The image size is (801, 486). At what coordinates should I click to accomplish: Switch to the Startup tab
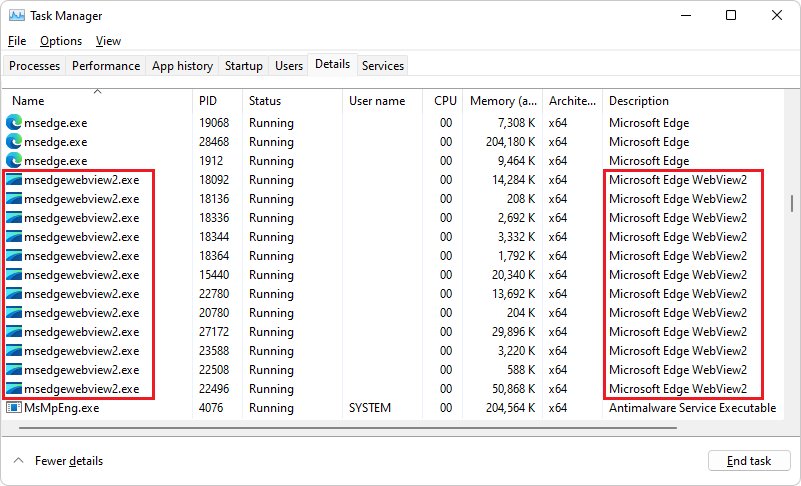[x=244, y=66]
